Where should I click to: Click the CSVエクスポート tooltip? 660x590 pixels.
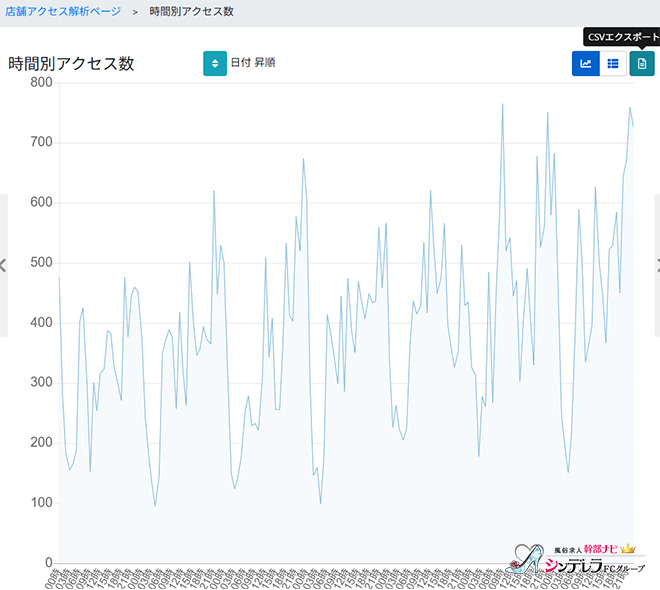click(620, 37)
